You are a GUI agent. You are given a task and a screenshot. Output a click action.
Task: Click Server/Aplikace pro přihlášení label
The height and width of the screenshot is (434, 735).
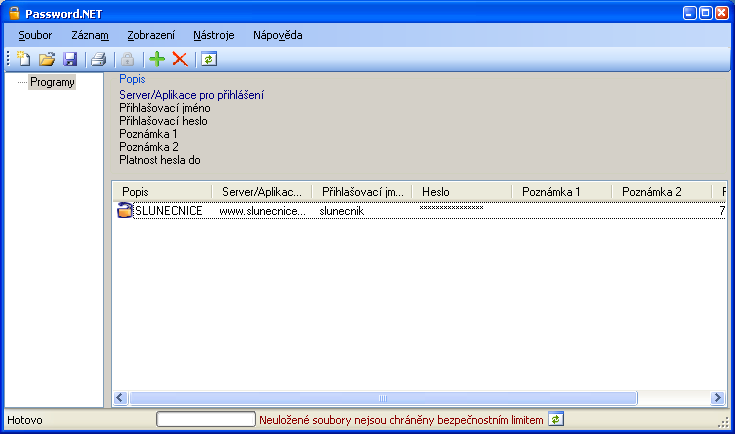[x=191, y=95]
